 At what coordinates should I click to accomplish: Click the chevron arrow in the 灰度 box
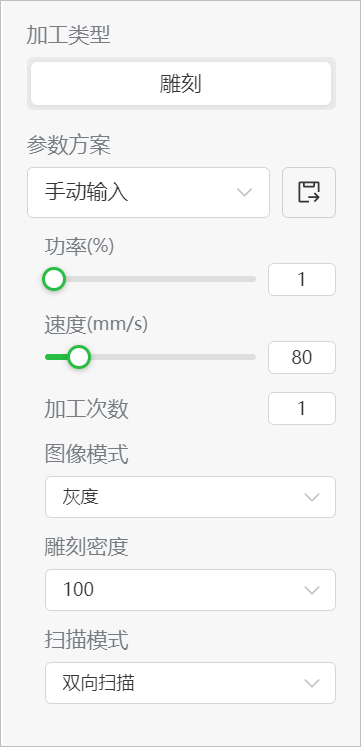click(312, 497)
